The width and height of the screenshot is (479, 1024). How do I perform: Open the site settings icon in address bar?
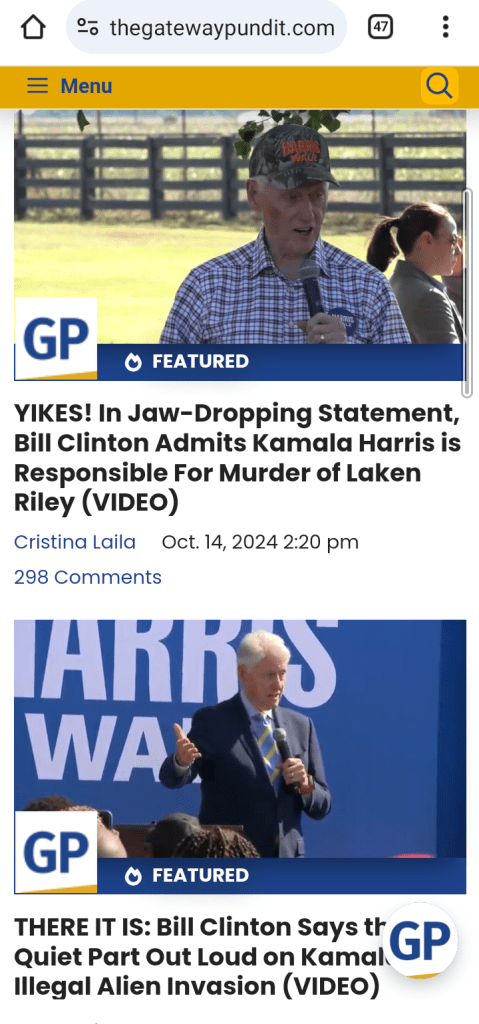(x=88, y=27)
